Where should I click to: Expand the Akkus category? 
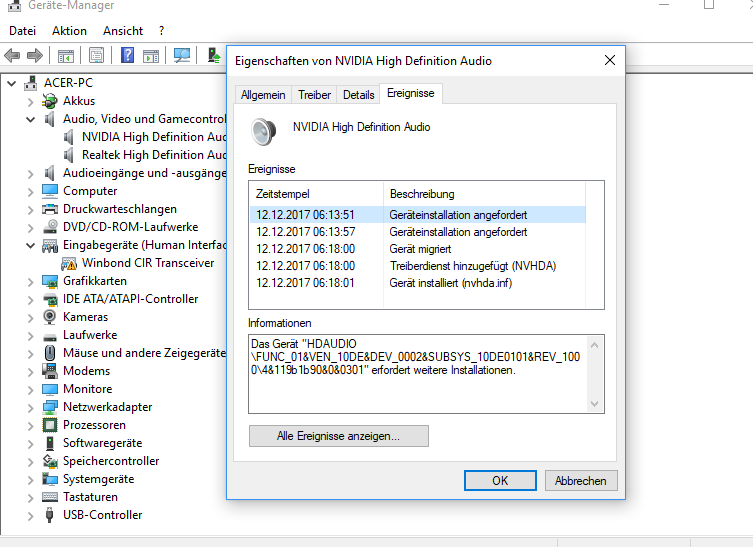30,101
